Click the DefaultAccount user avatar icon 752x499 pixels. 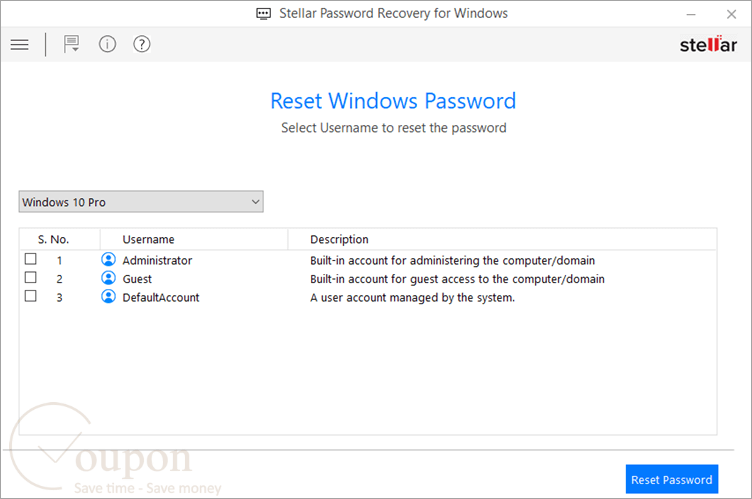click(108, 297)
